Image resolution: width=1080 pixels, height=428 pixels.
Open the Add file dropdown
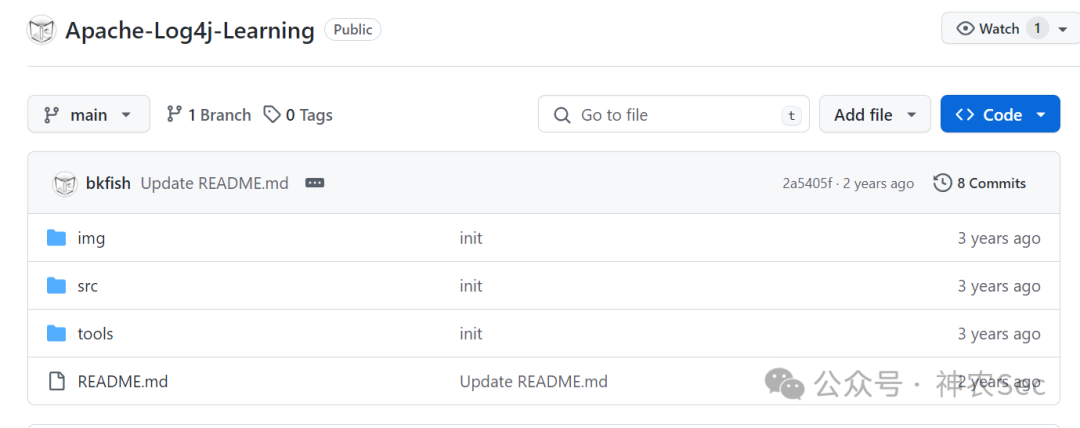coord(875,114)
